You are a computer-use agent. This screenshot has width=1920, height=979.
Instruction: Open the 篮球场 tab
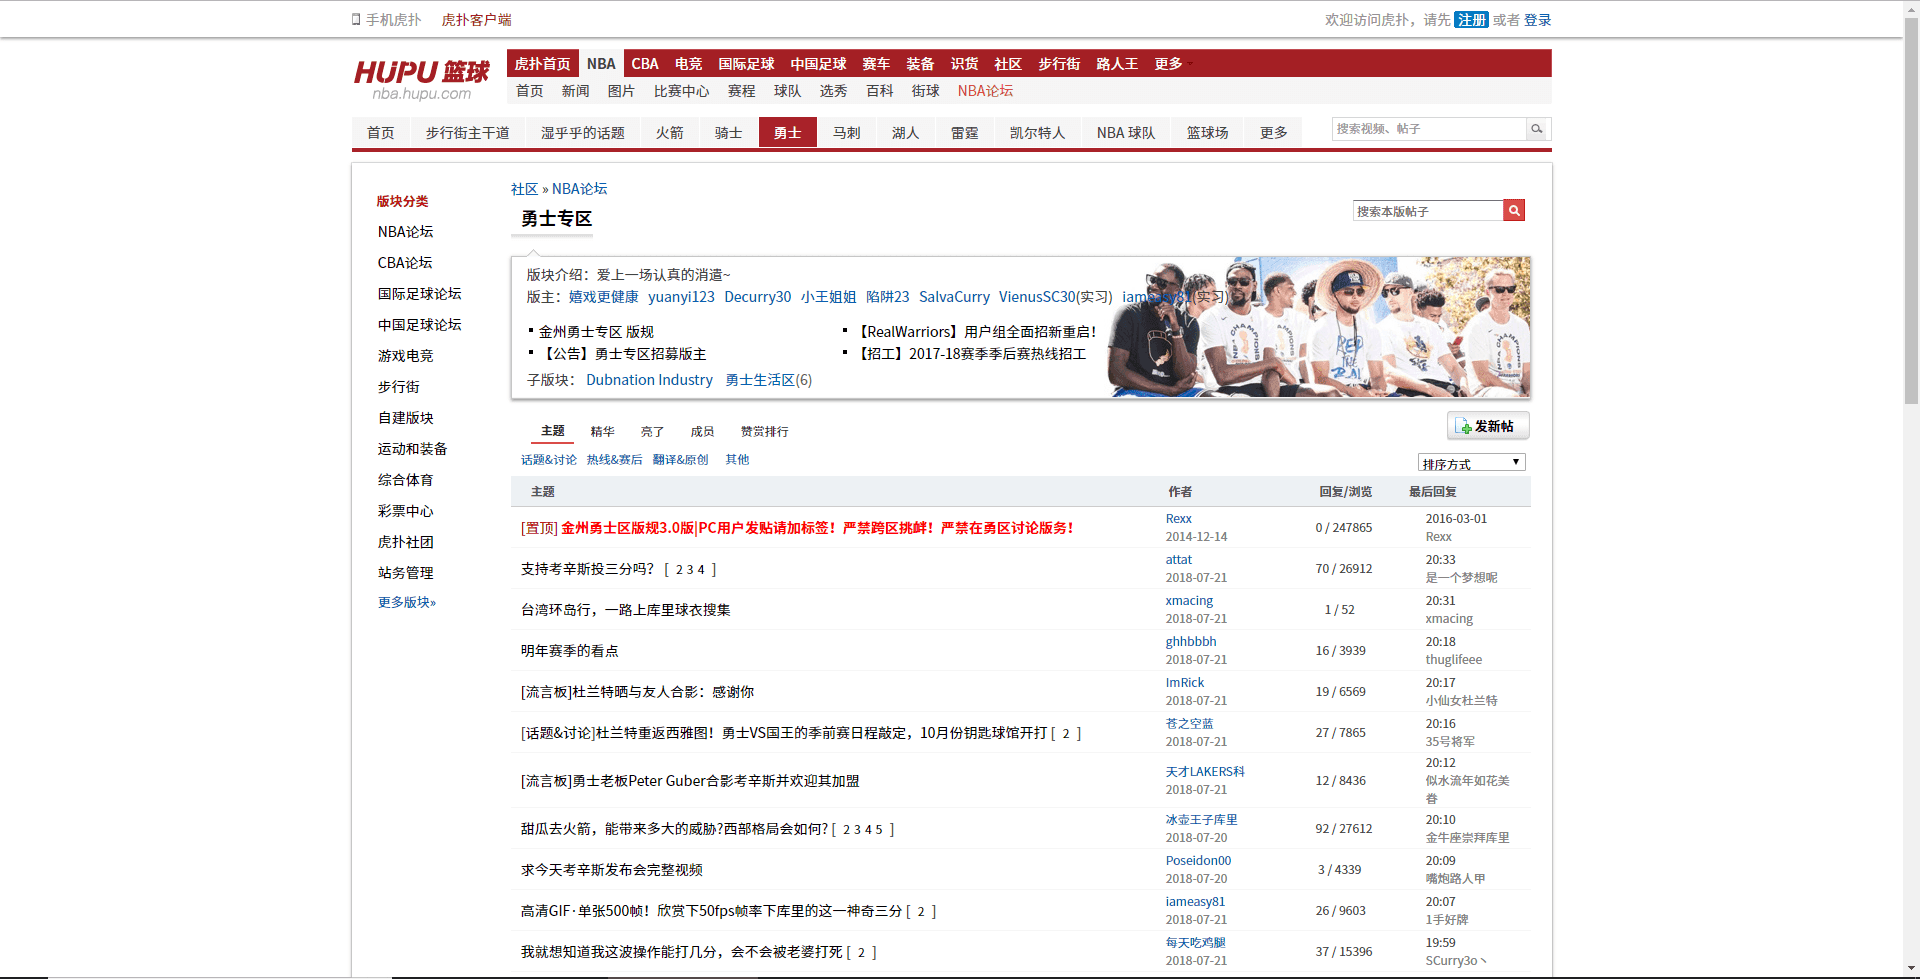click(1207, 133)
